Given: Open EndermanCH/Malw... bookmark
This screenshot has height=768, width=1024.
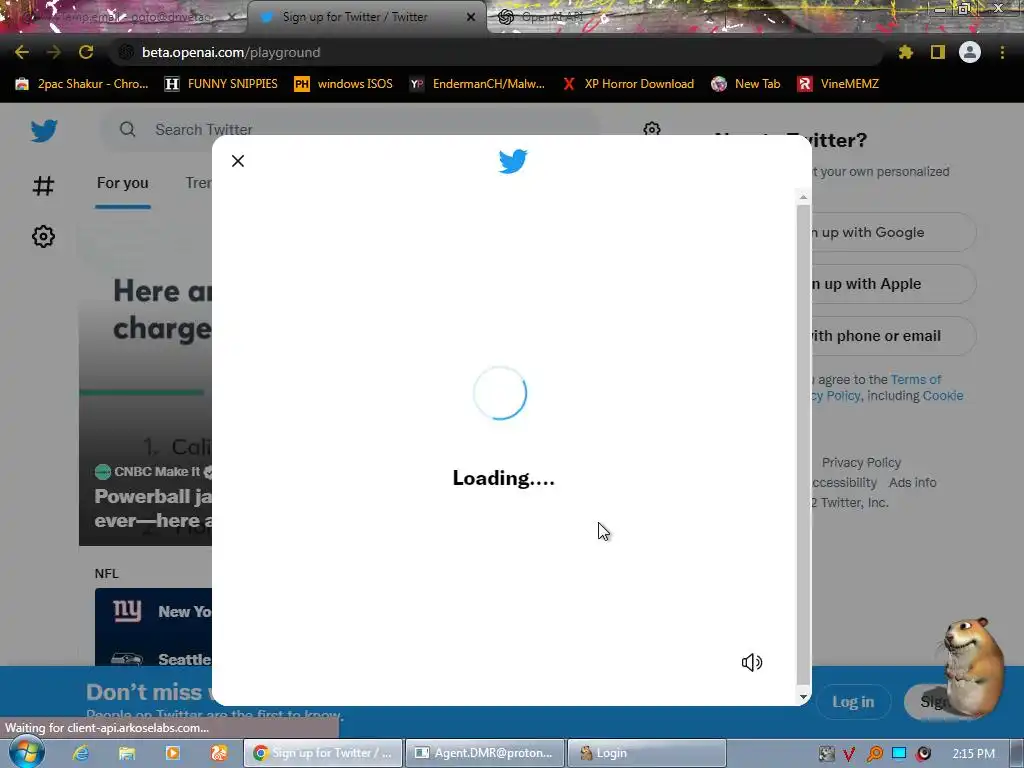Looking at the screenshot, I should point(477,84).
